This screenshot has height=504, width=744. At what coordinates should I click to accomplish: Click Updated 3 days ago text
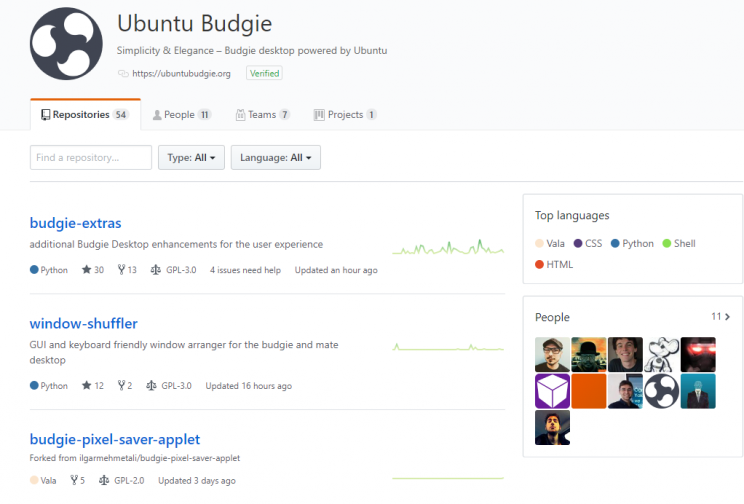pyautogui.click(x=196, y=481)
